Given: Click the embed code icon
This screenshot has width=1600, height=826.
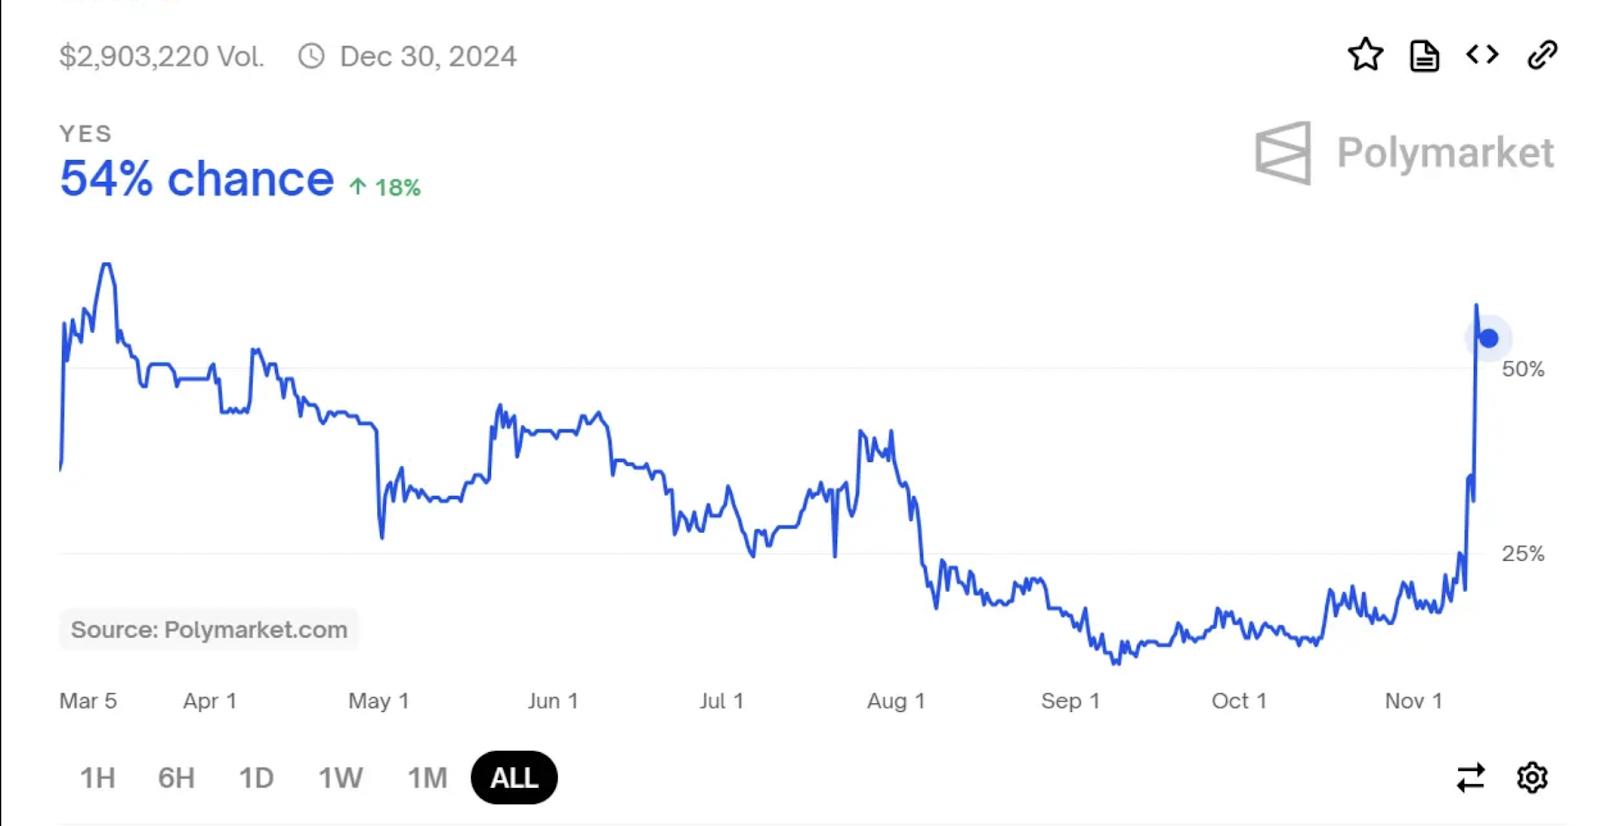Looking at the screenshot, I should 1482,55.
